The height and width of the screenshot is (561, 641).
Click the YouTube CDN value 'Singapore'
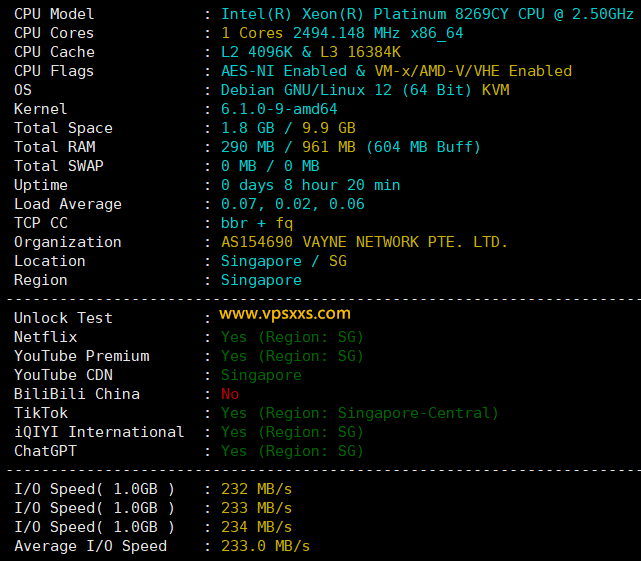click(261, 375)
